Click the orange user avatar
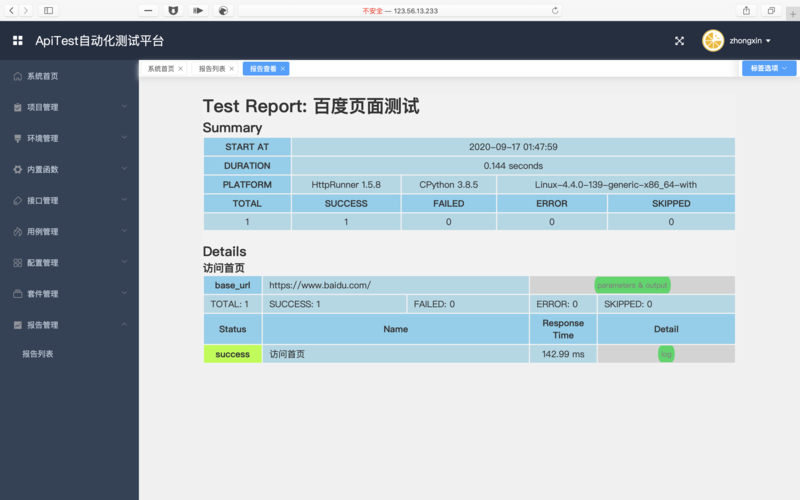The height and width of the screenshot is (500, 800). tap(713, 41)
